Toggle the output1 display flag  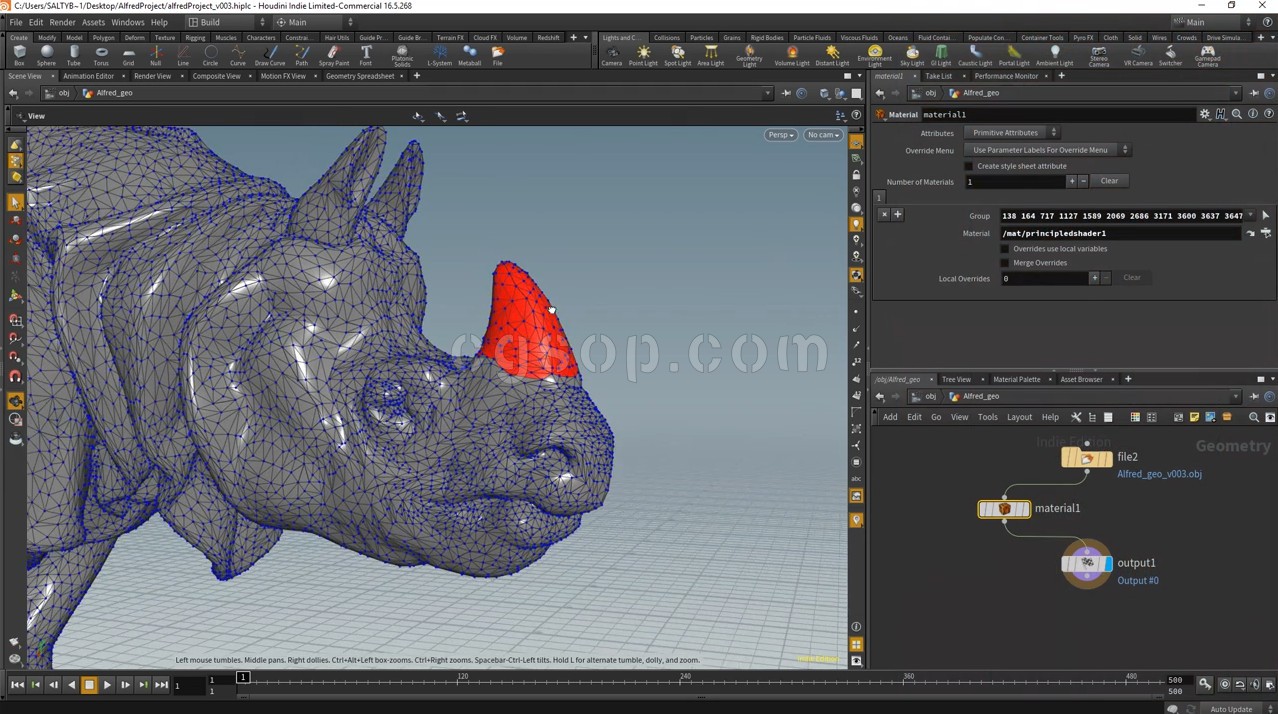(1108, 564)
